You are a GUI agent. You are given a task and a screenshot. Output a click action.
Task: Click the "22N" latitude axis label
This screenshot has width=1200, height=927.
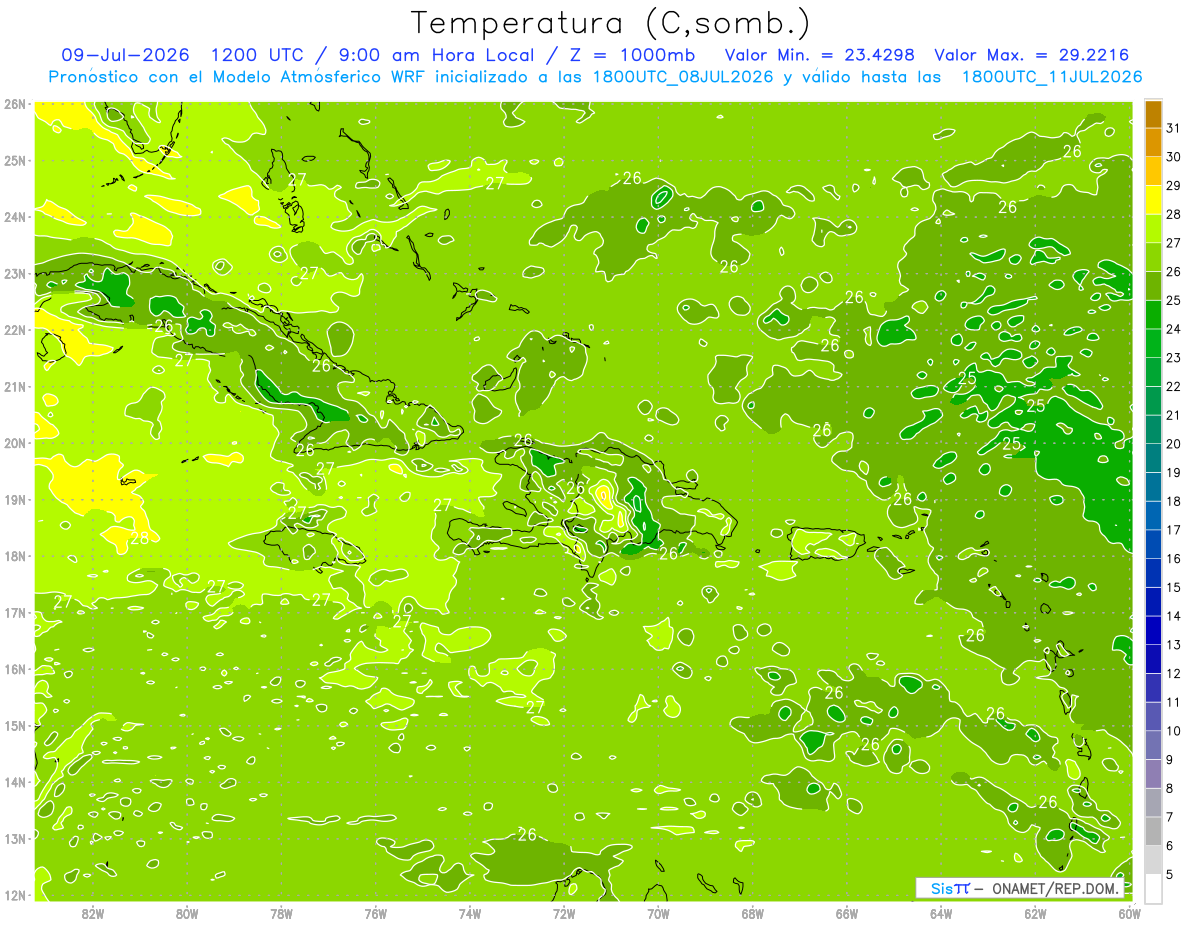[14, 330]
